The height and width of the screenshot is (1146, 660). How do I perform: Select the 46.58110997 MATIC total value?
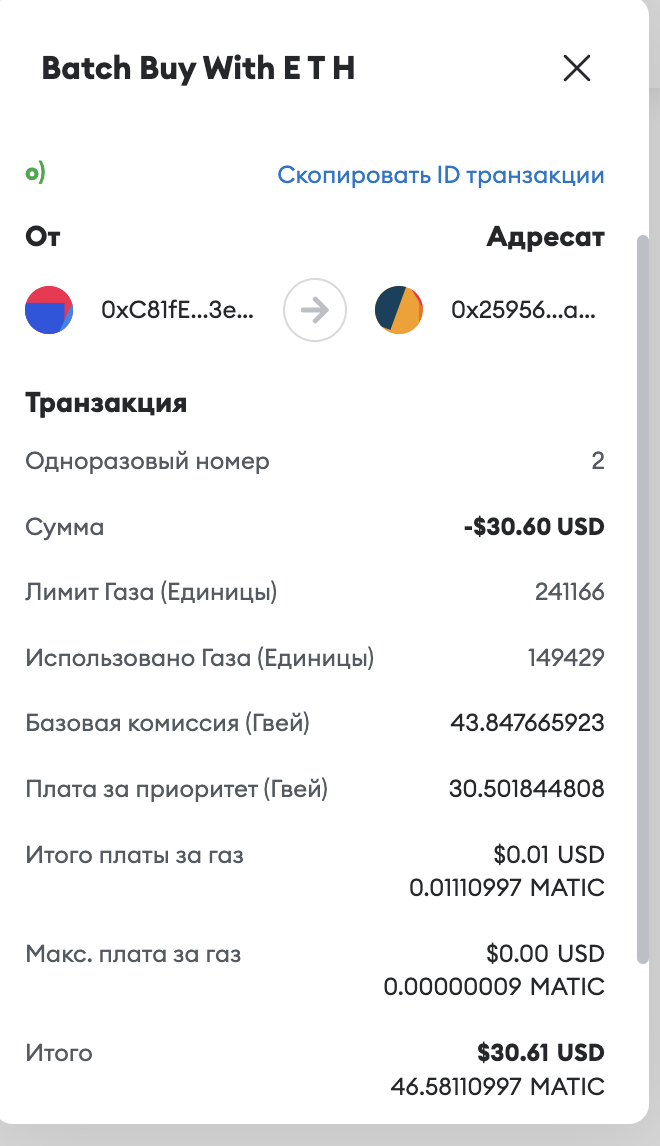tap(497, 1085)
